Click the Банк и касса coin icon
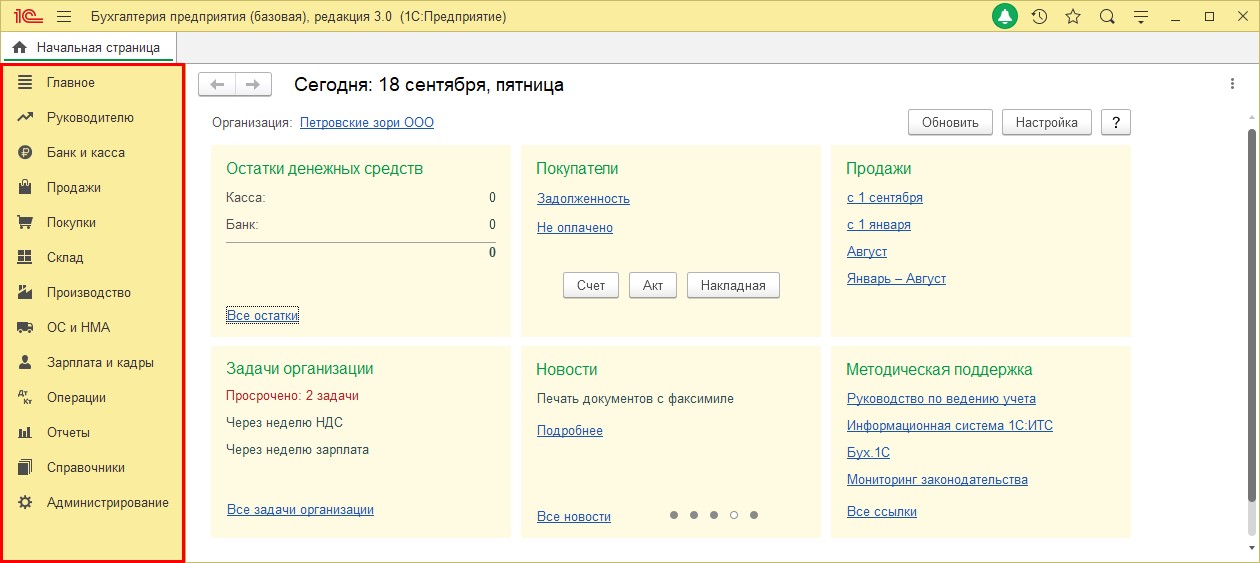This screenshot has height=563, width=1260. 25,152
